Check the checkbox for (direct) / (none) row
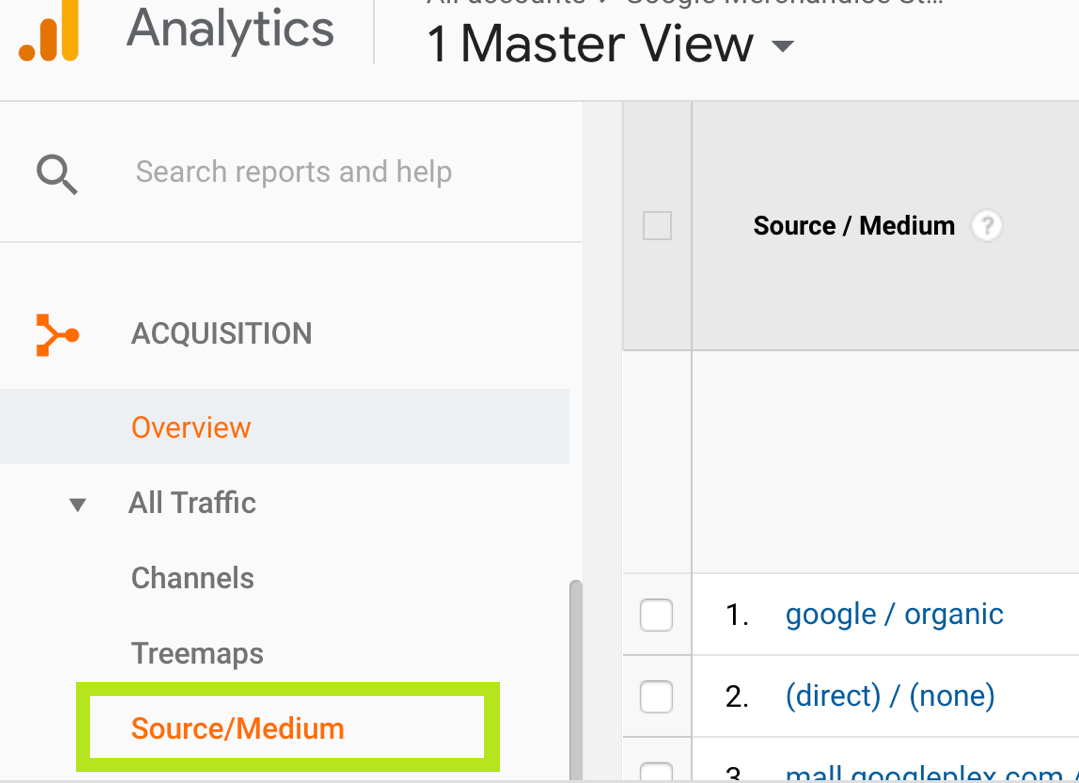 pyautogui.click(x=656, y=697)
